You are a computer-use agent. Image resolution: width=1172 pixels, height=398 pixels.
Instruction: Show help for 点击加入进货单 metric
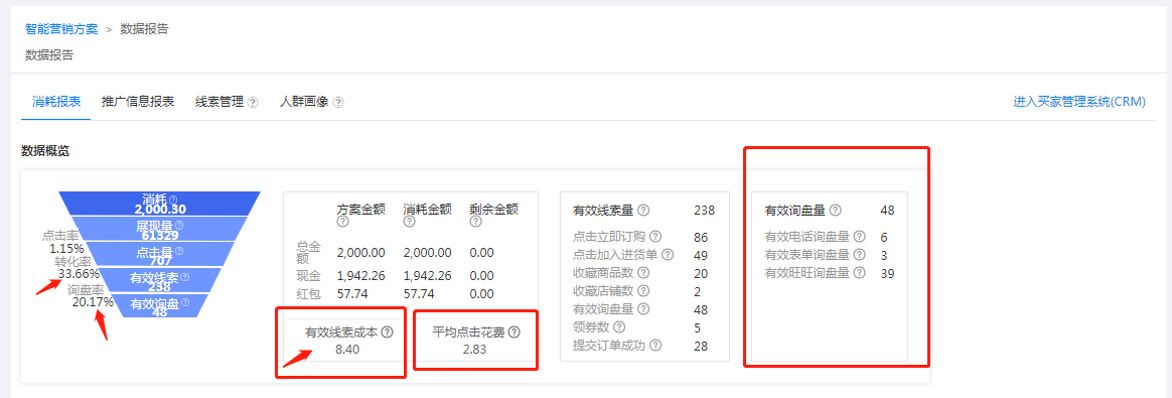point(667,254)
